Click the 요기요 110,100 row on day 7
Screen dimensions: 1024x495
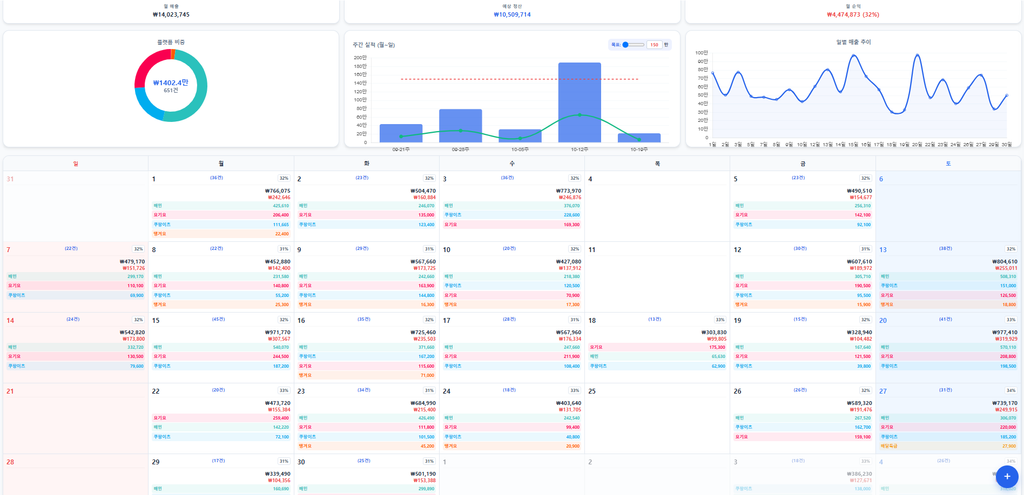pos(76,285)
